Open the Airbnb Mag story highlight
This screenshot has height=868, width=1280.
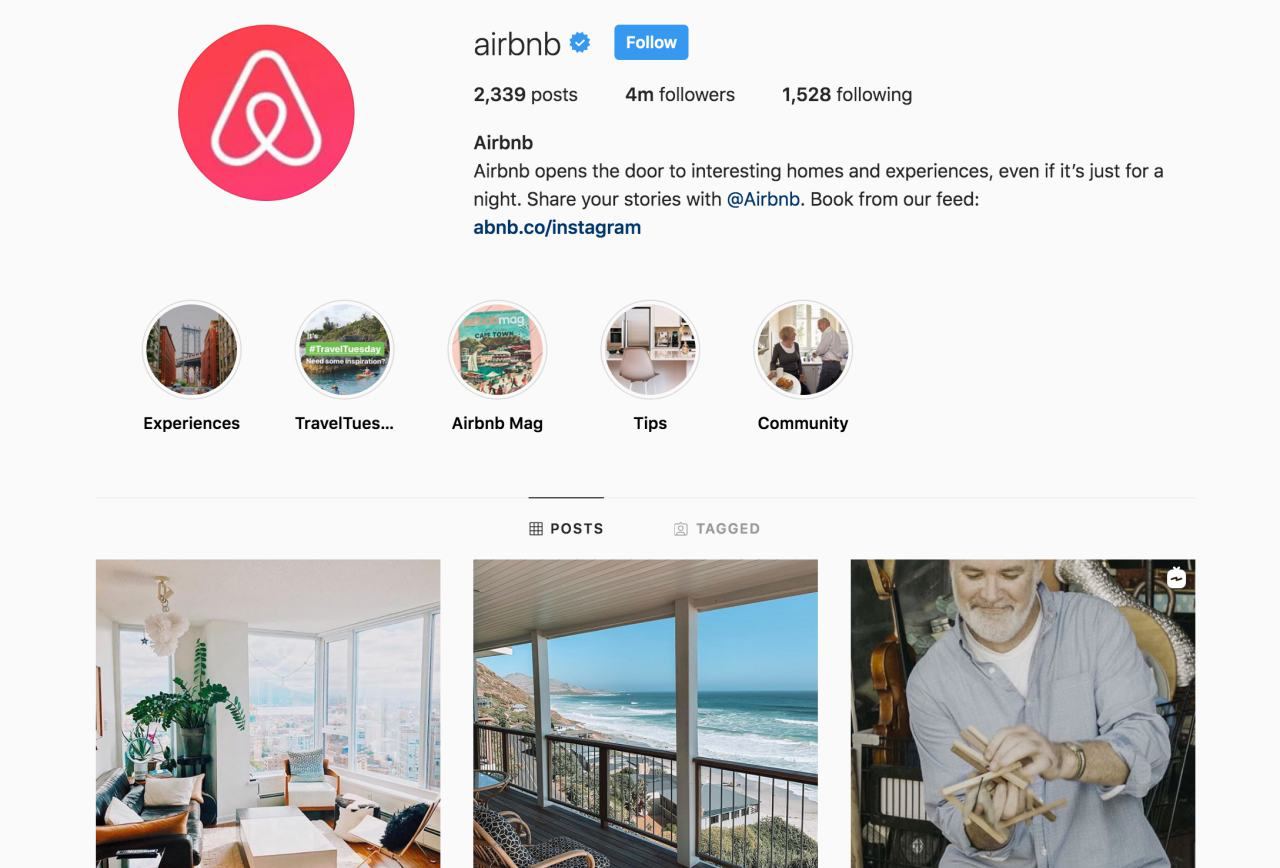tap(497, 350)
